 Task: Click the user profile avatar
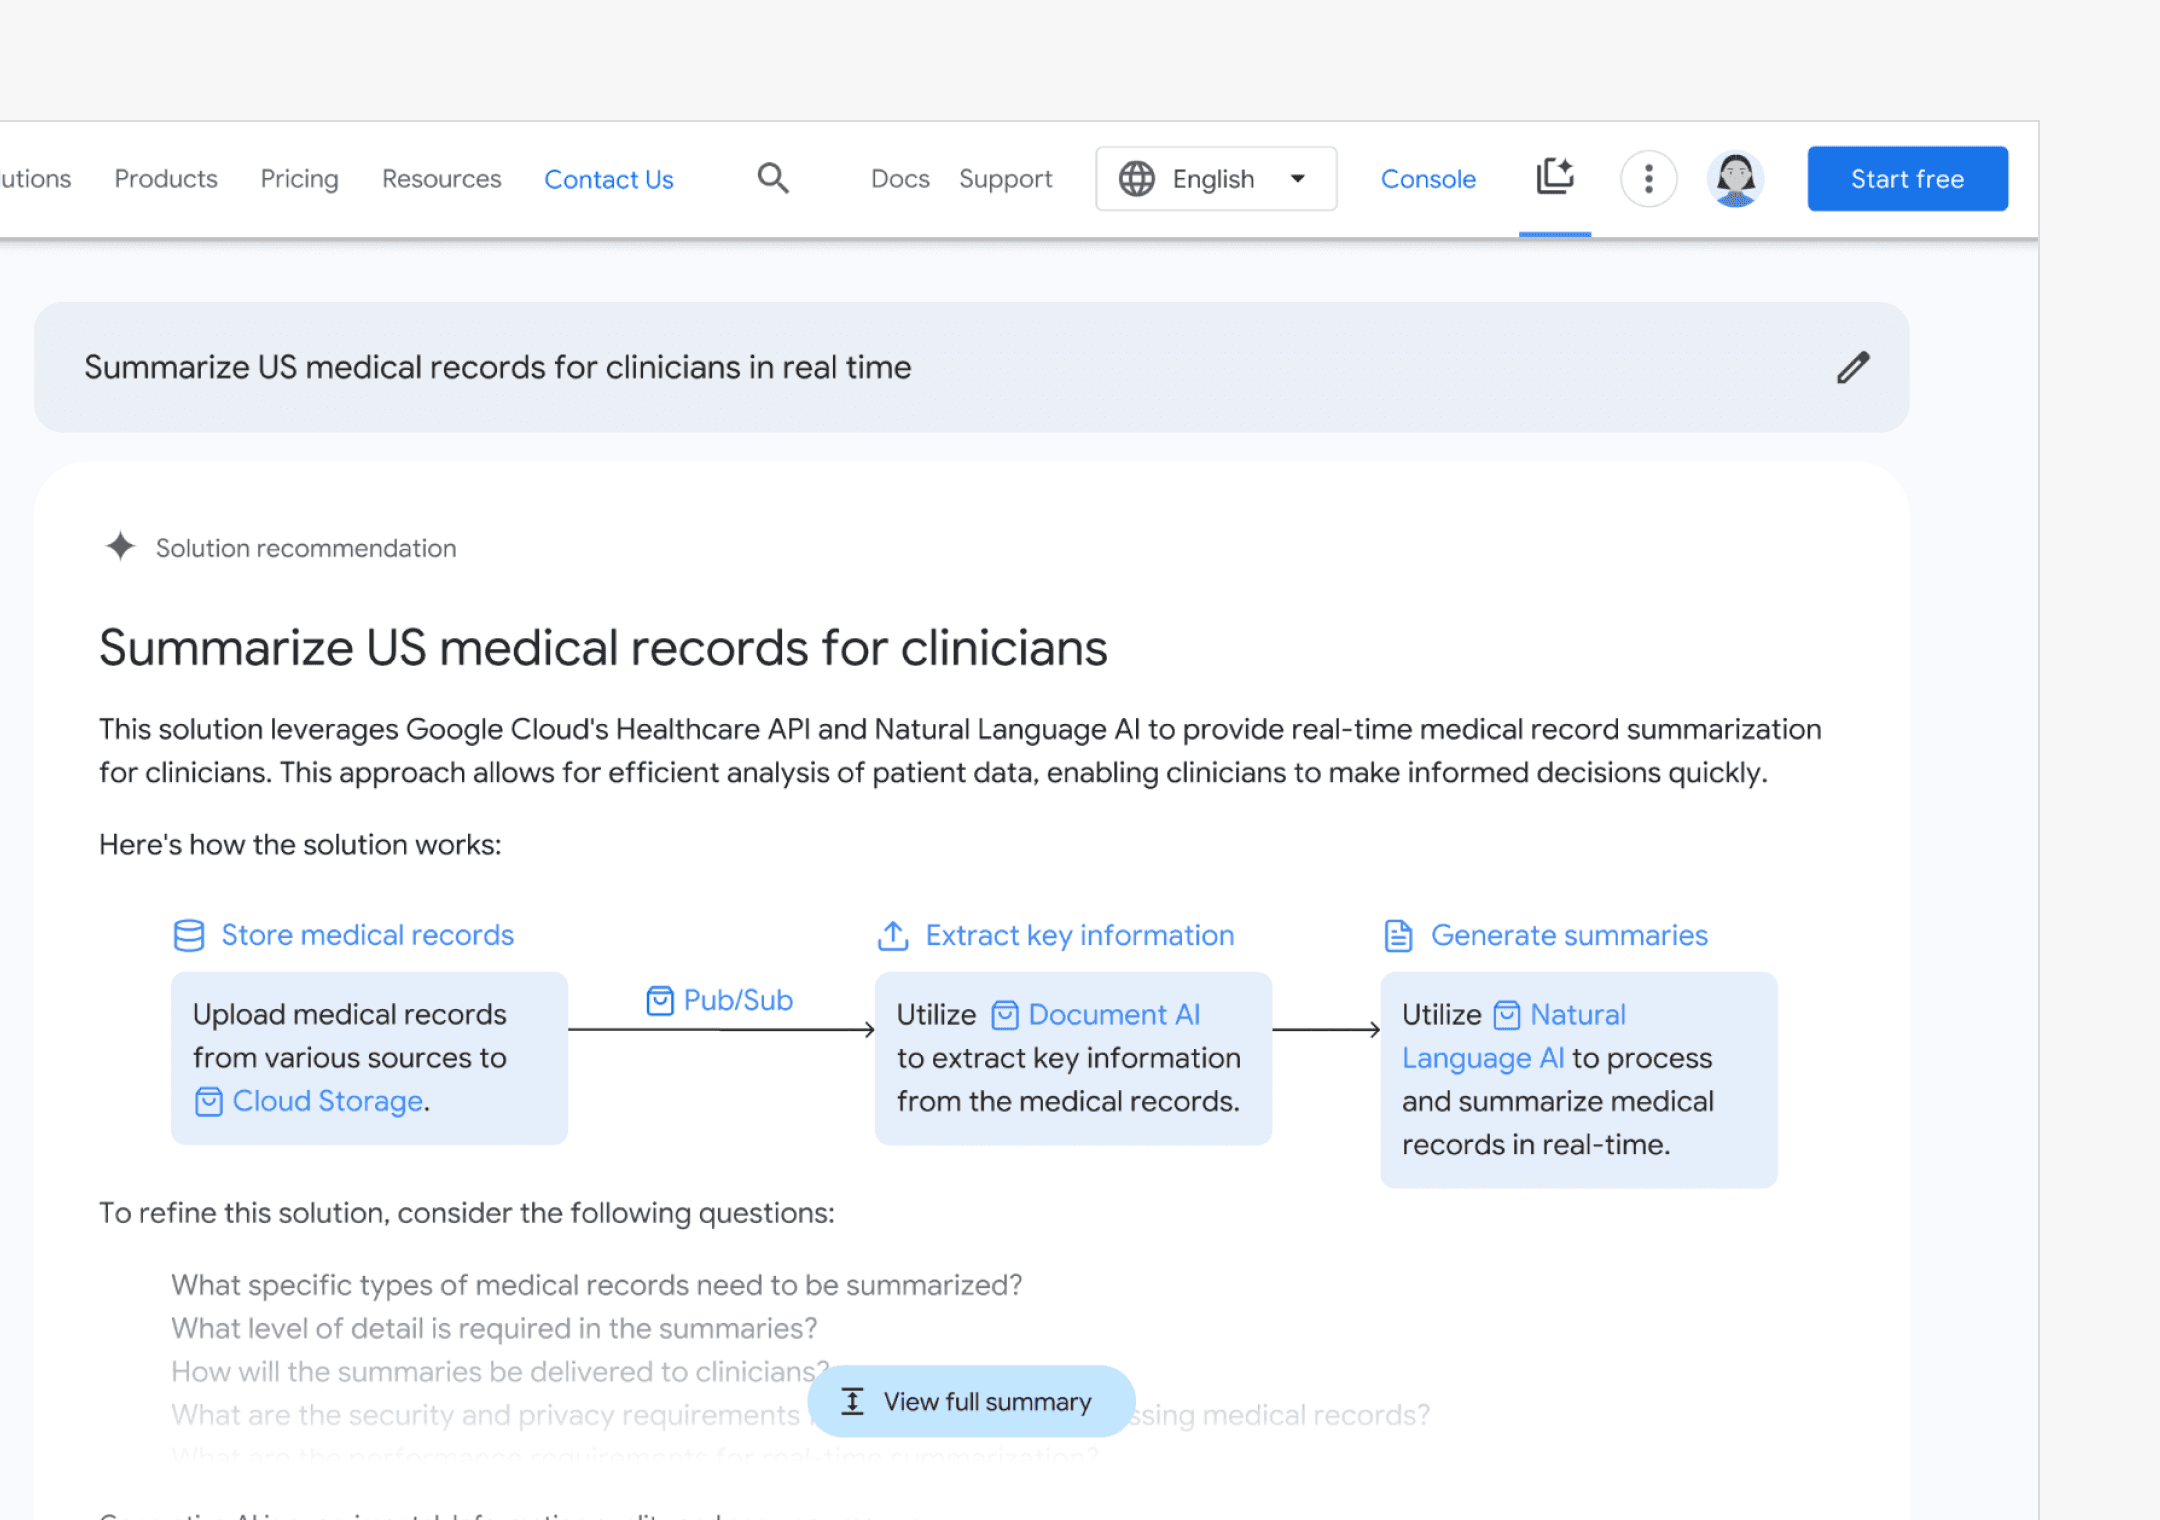point(1735,179)
